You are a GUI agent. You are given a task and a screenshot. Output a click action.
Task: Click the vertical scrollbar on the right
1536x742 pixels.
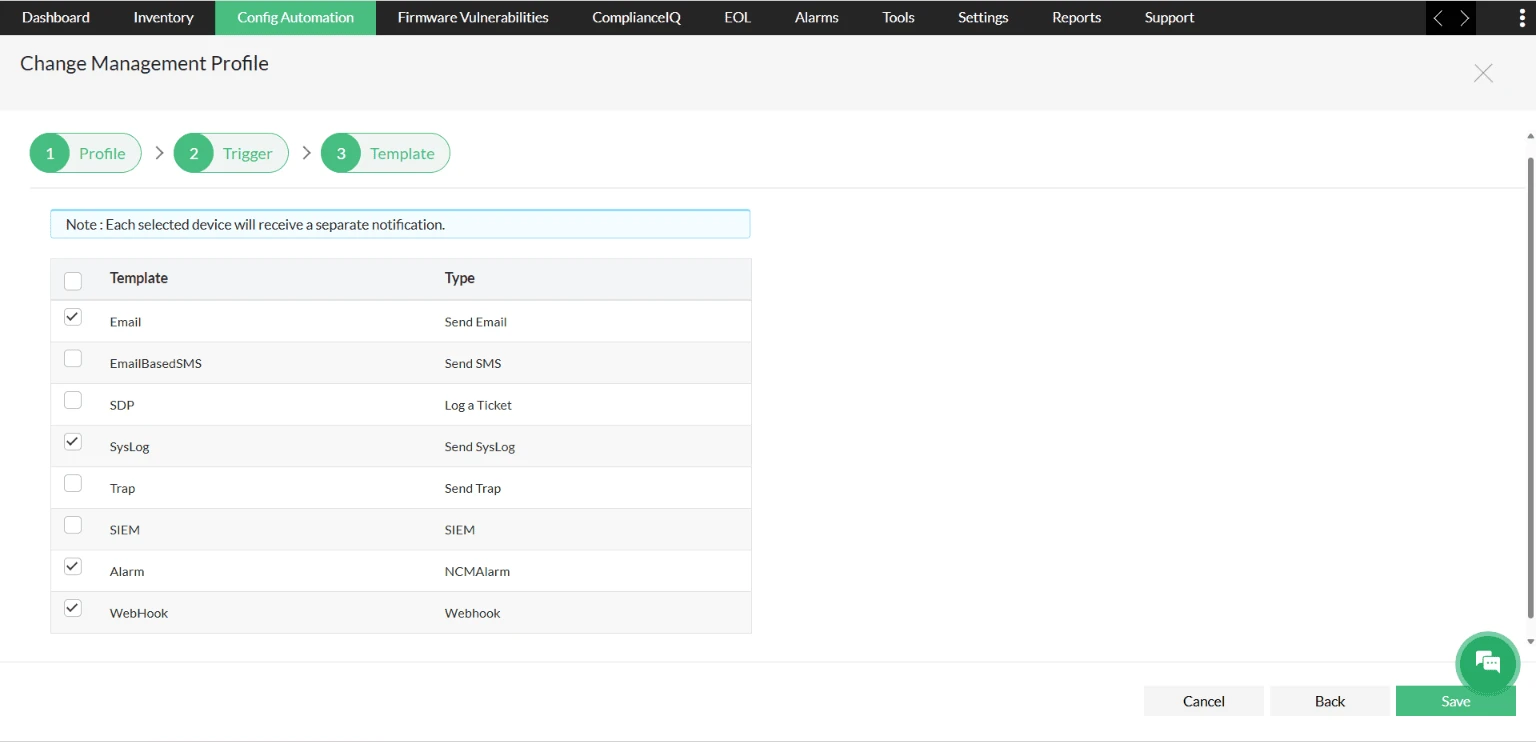click(x=1530, y=390)
